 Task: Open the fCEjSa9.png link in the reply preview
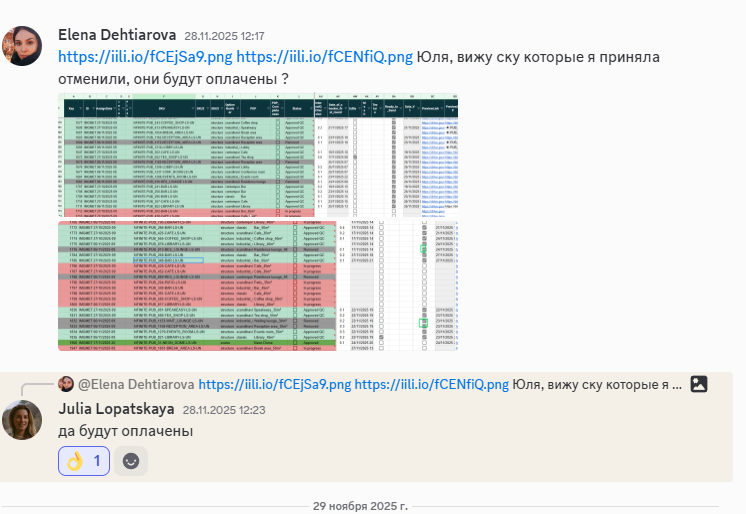(x=275, y=384)
